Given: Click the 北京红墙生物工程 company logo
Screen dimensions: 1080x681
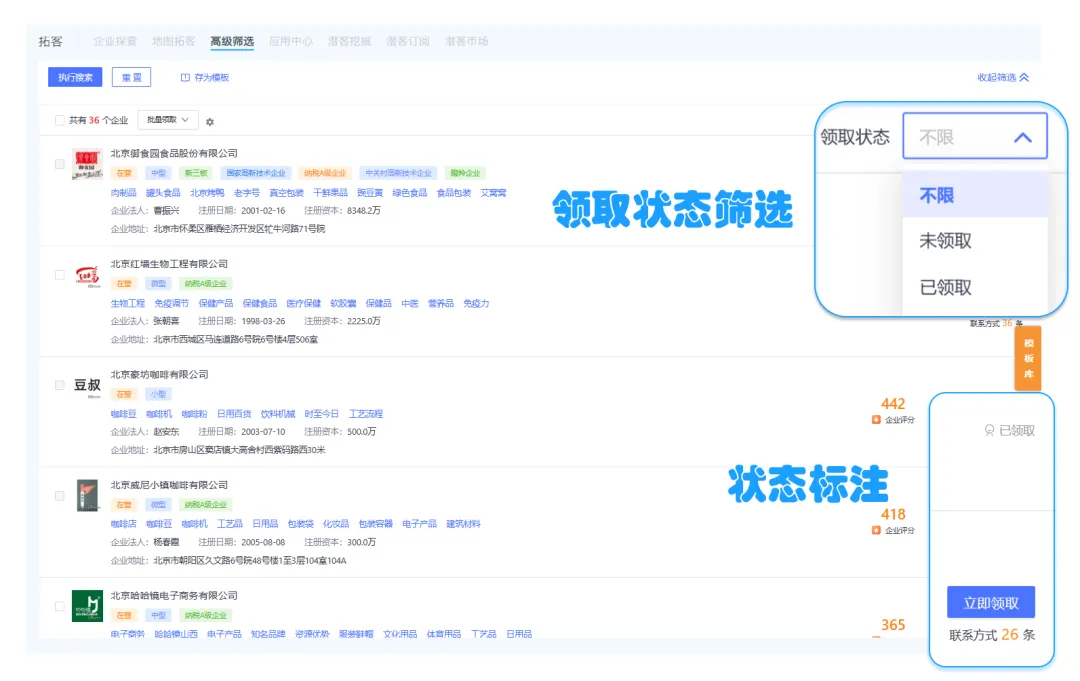Looking at the screenshot, I should (x=87, y=275).
